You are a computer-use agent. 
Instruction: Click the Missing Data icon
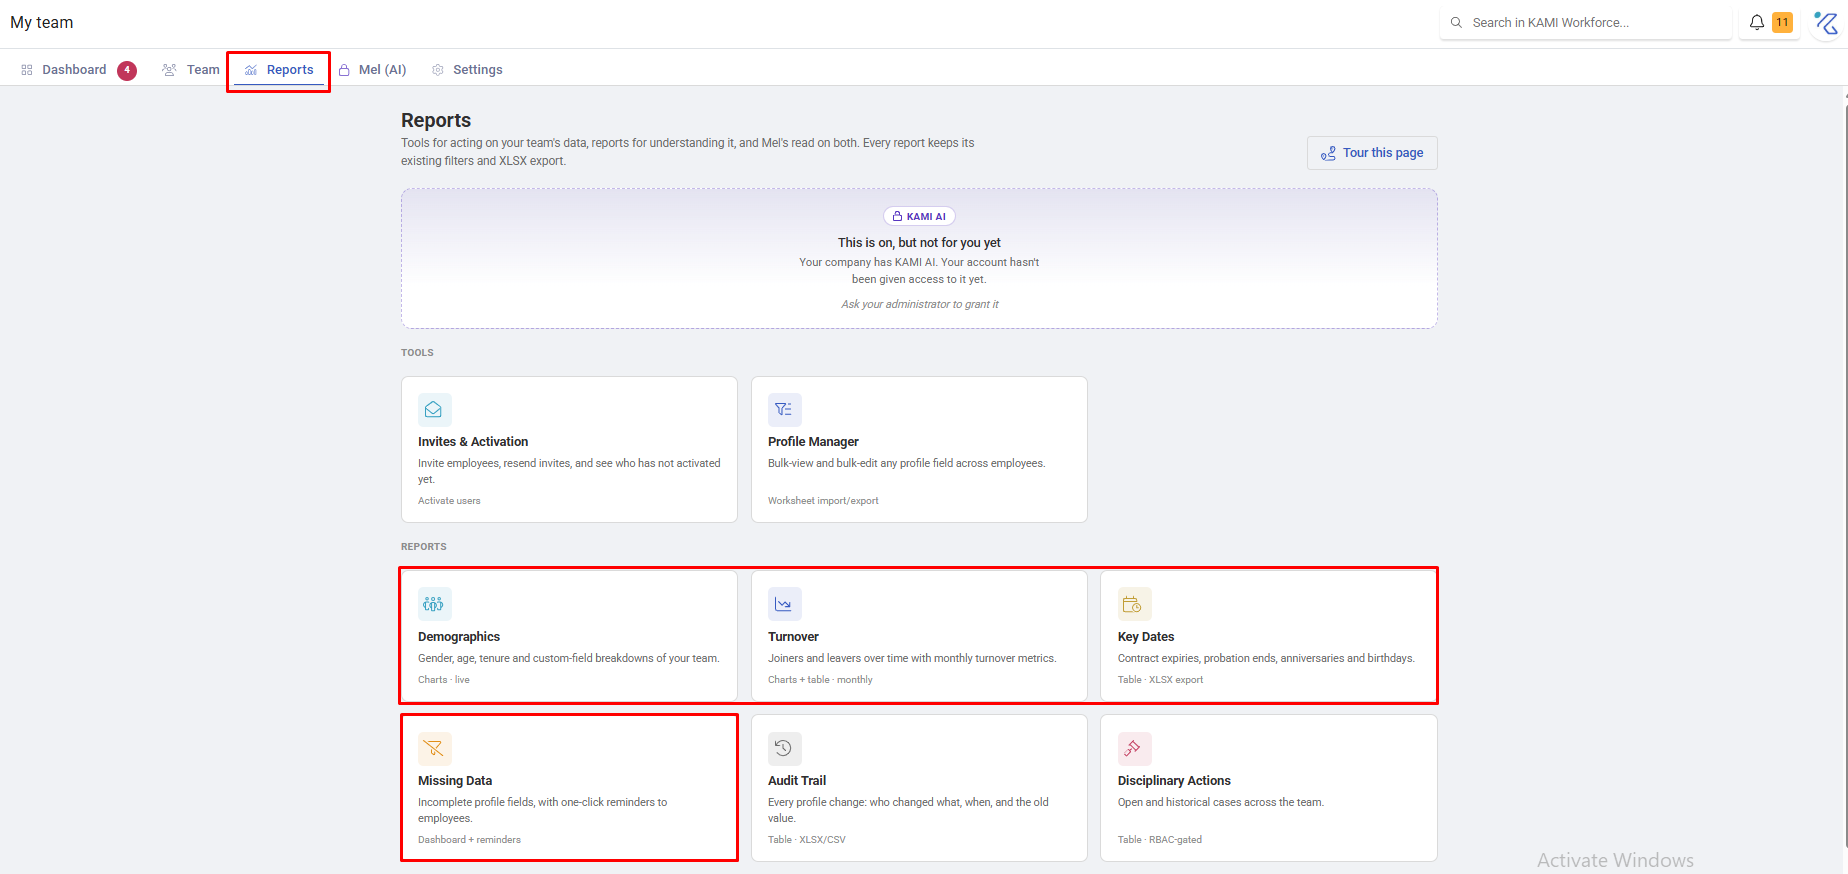(434, 748)
